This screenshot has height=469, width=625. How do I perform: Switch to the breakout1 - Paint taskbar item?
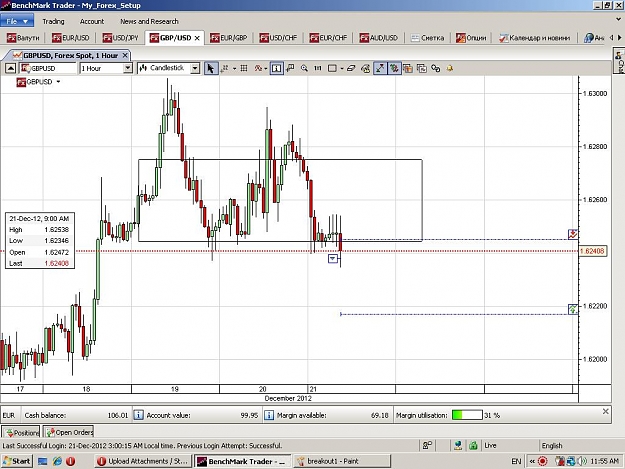point(342,461)
